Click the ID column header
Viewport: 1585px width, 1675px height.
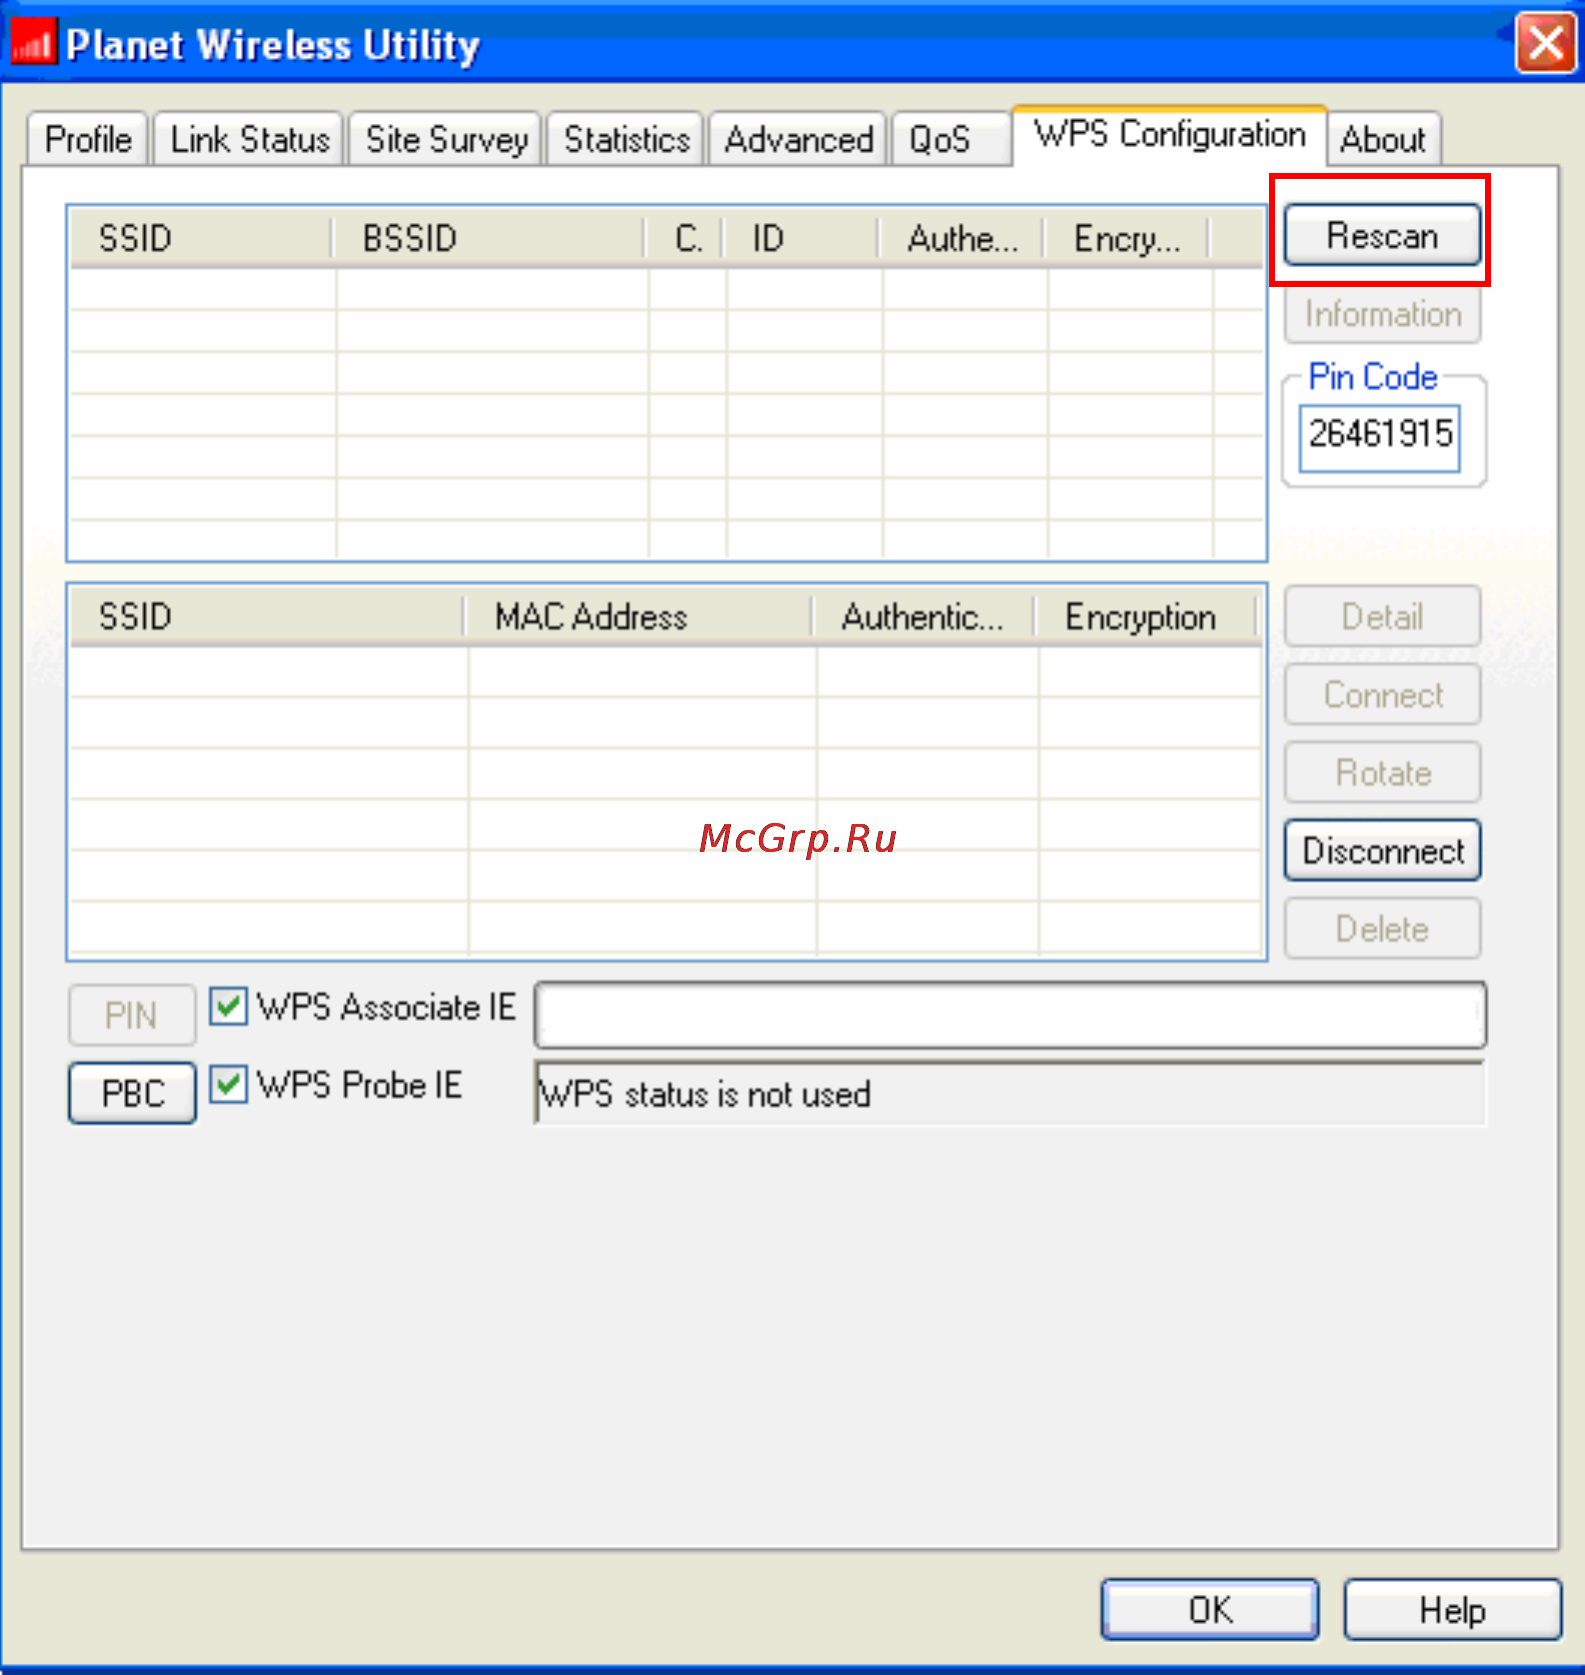tap(800, 239)
